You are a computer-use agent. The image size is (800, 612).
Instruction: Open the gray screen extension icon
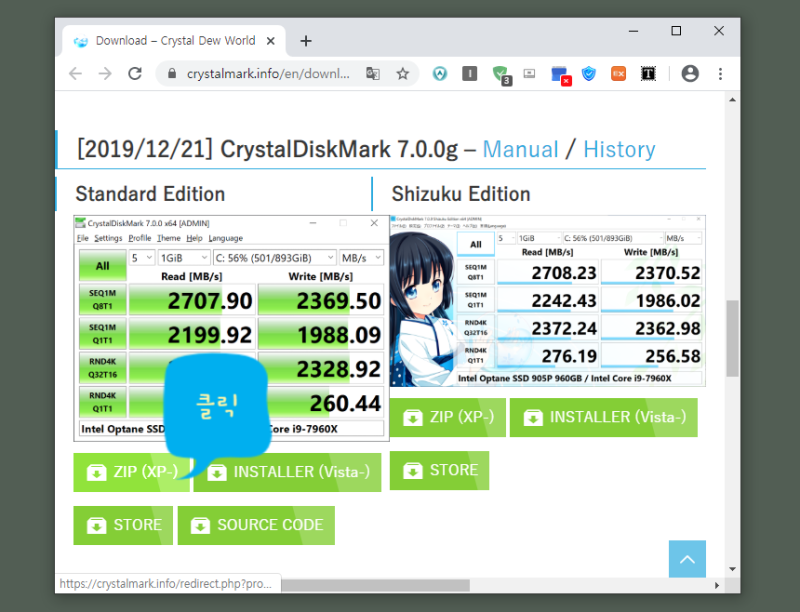pos(529,74)
